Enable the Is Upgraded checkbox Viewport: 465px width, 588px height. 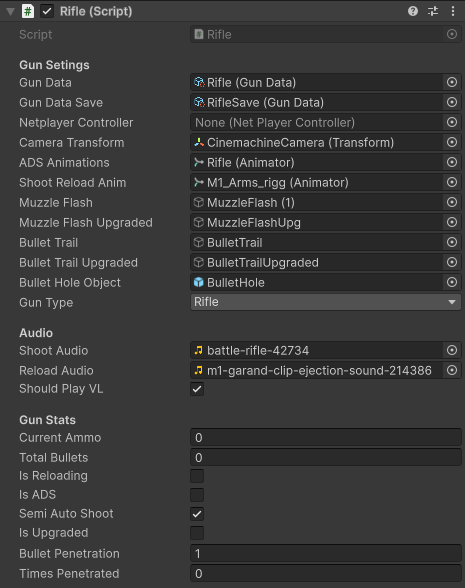(x=197, y=533)
